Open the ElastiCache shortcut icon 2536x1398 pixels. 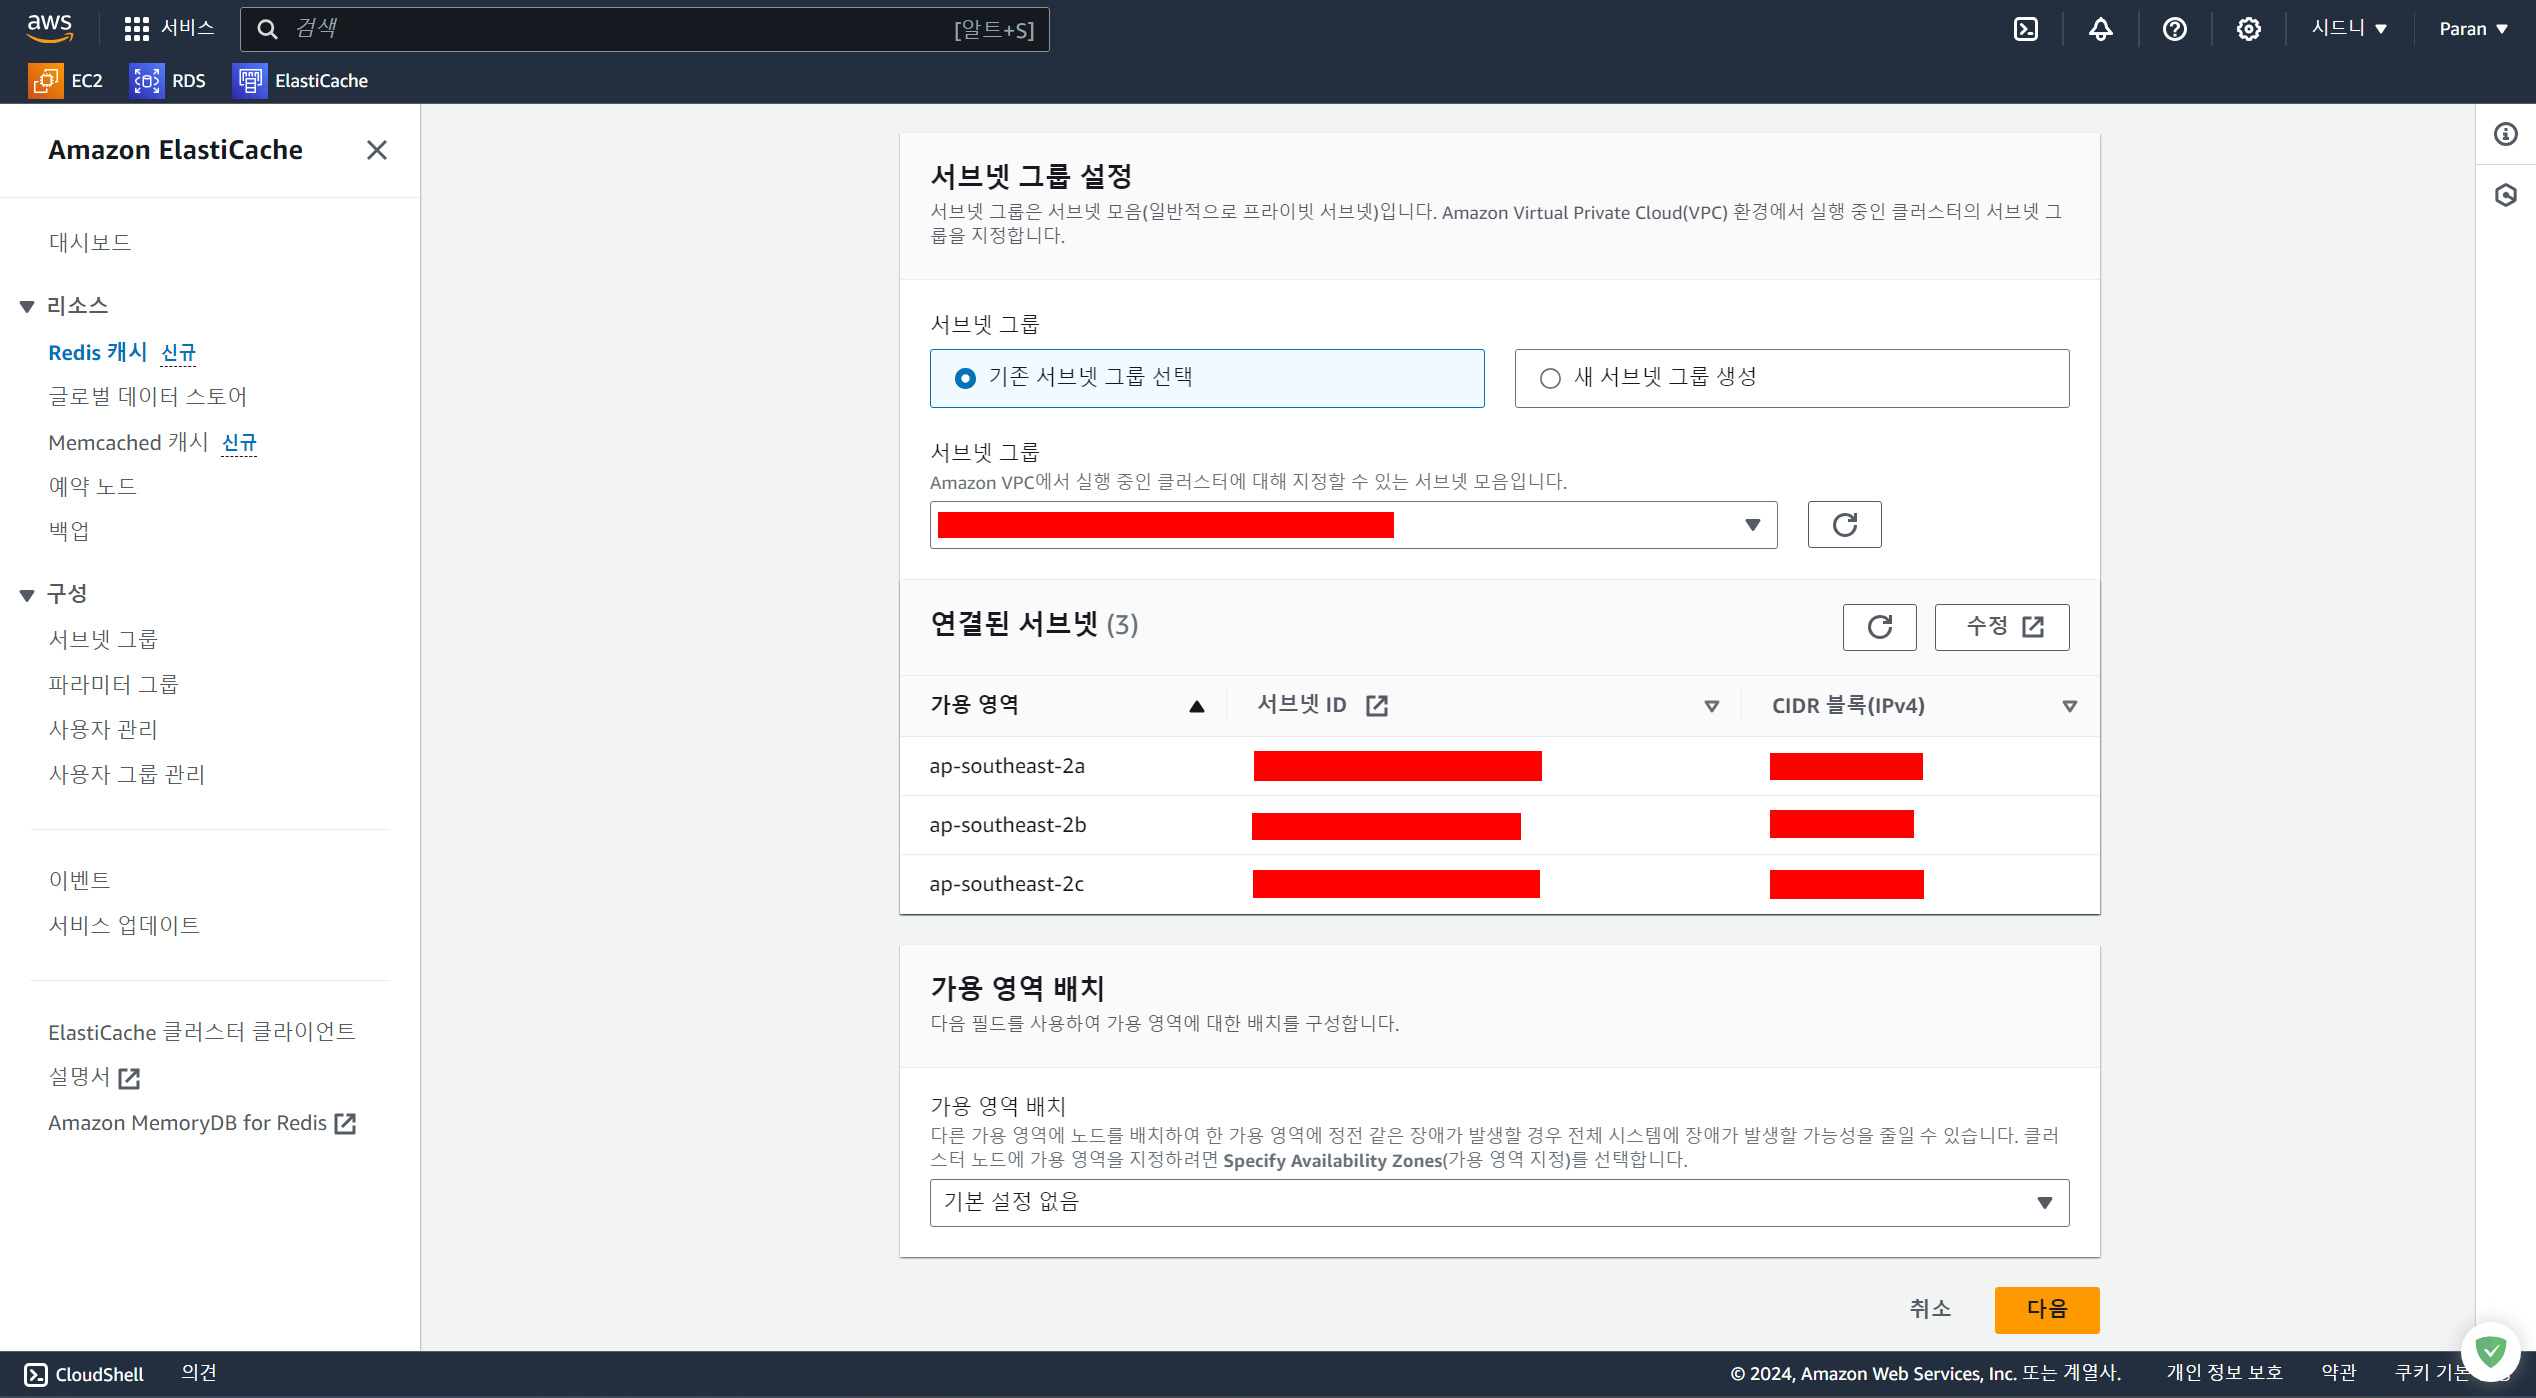tap(249, 81)
